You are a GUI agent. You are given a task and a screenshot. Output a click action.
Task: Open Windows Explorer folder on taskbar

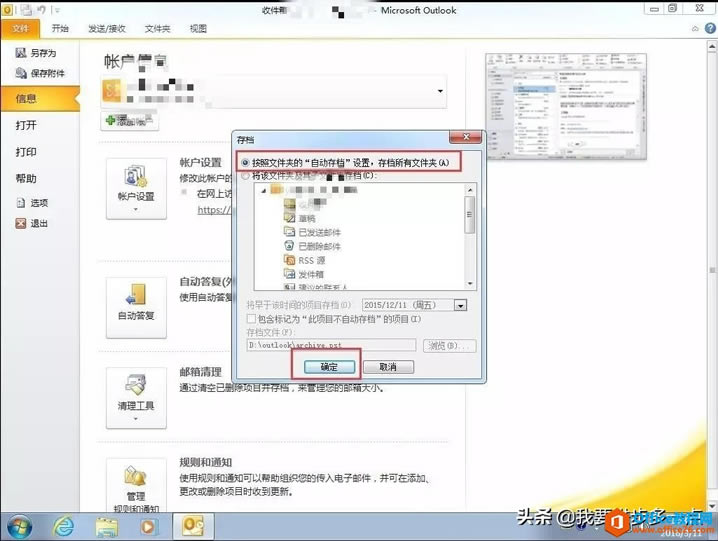[x=107, y=527]
